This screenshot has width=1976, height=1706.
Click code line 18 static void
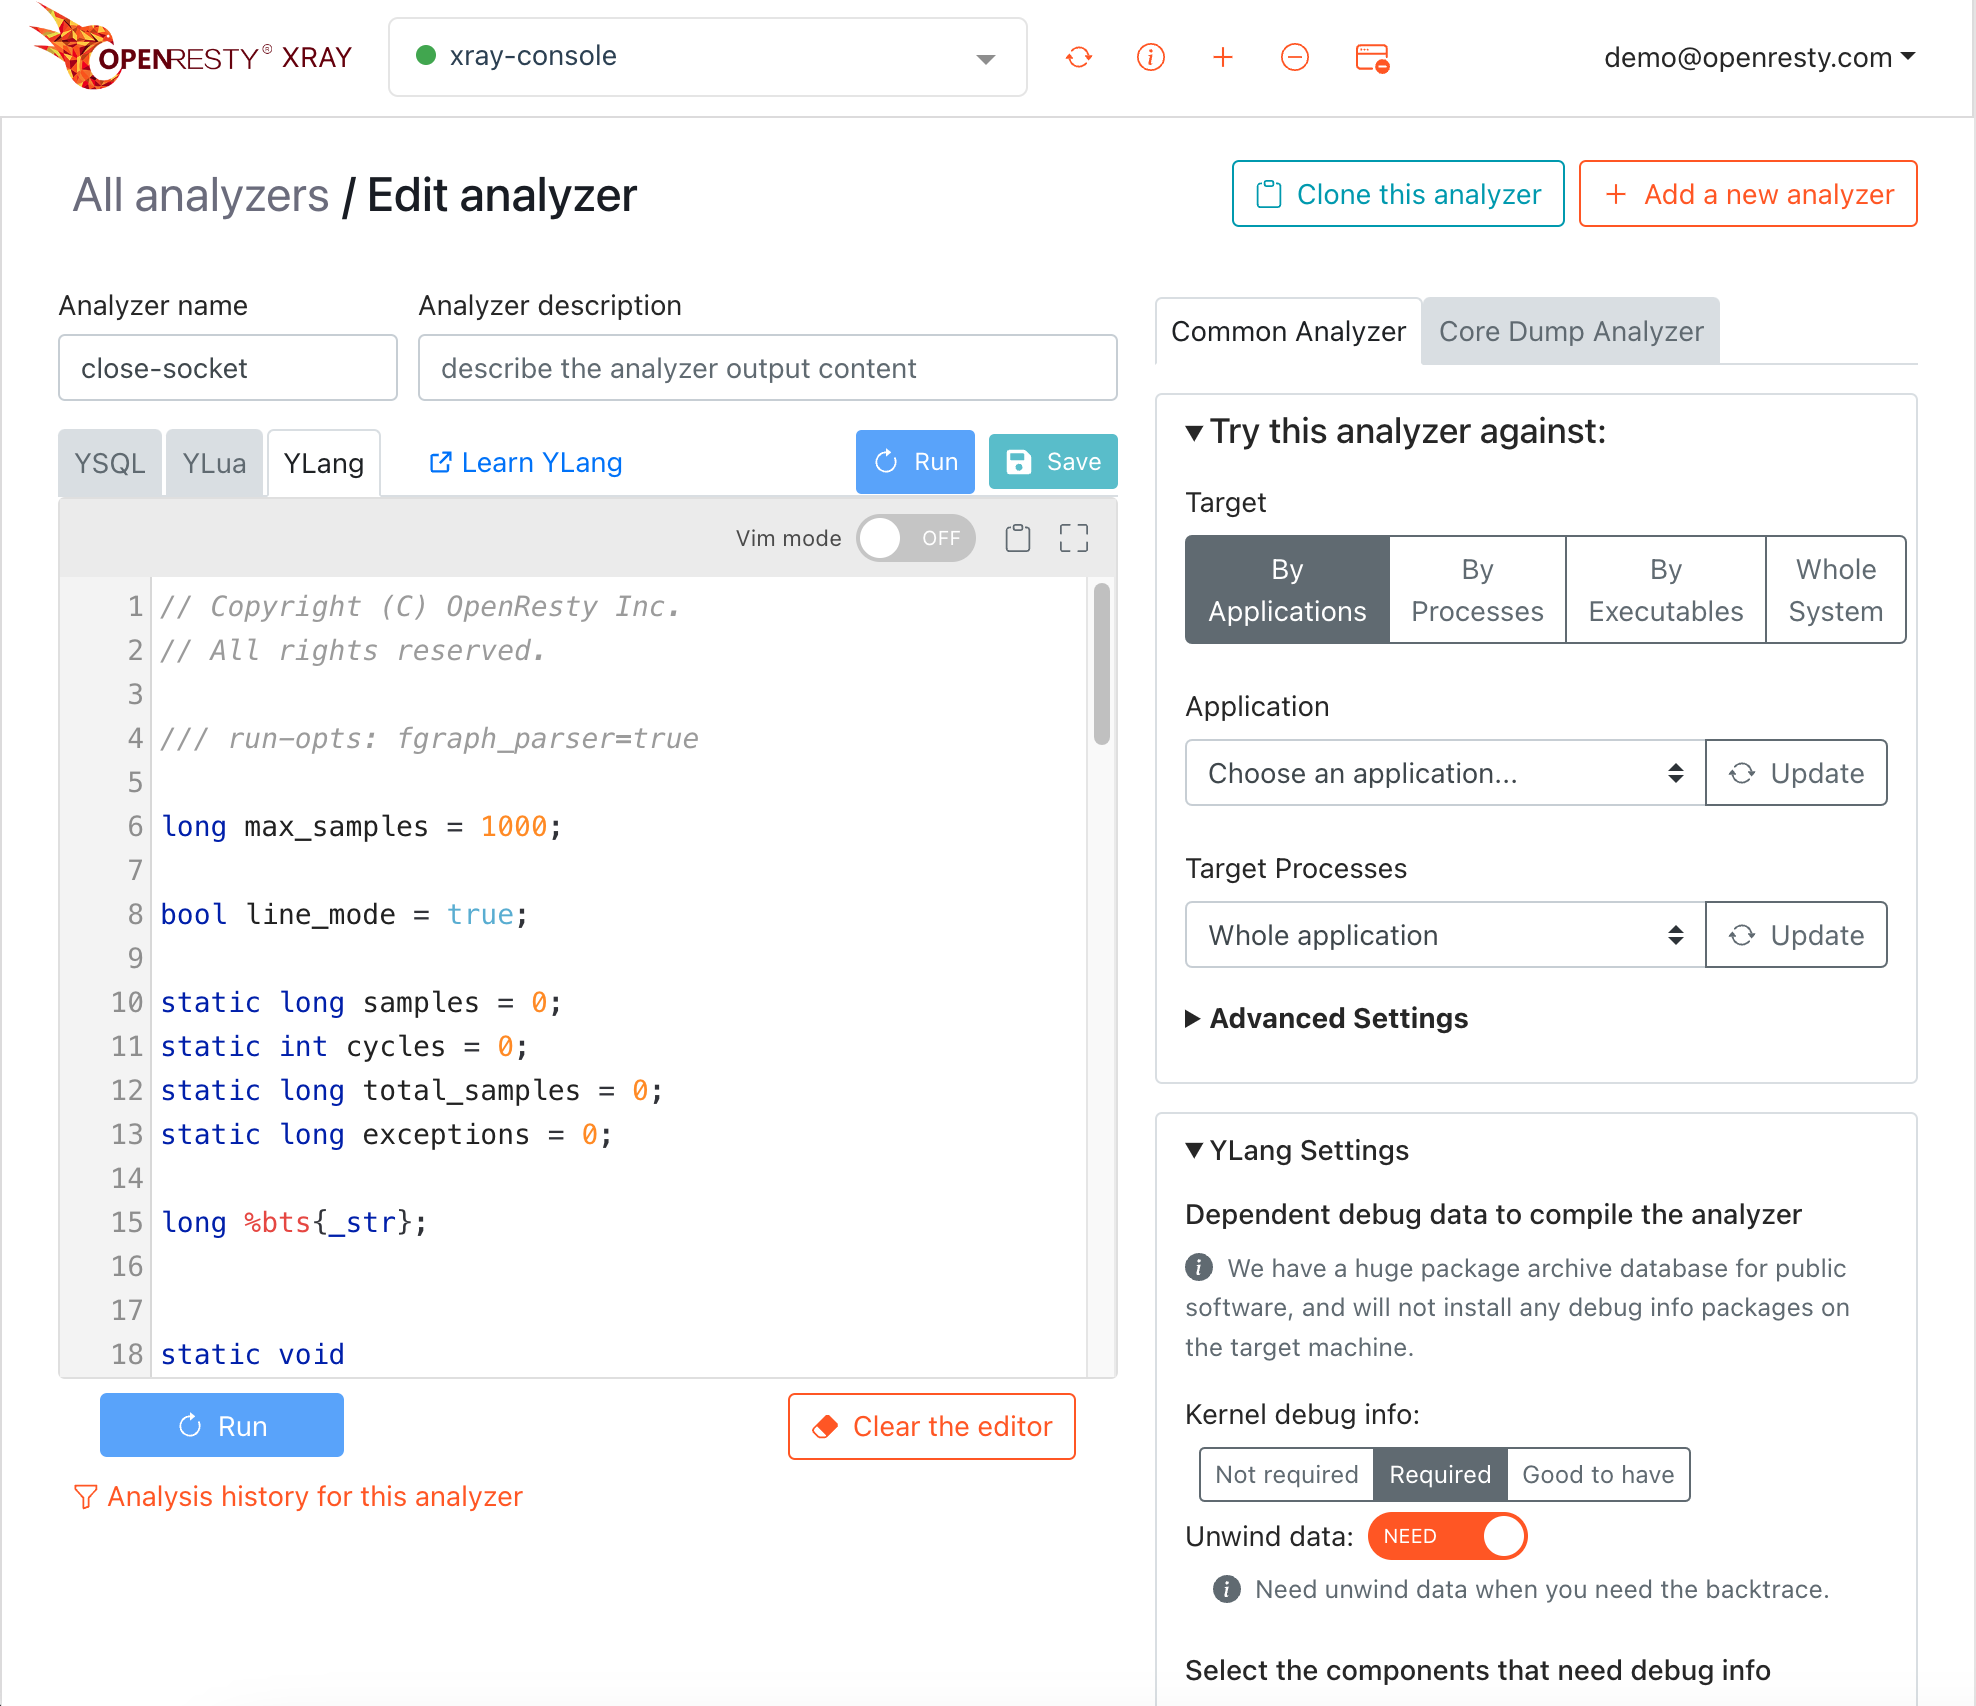252,1354
